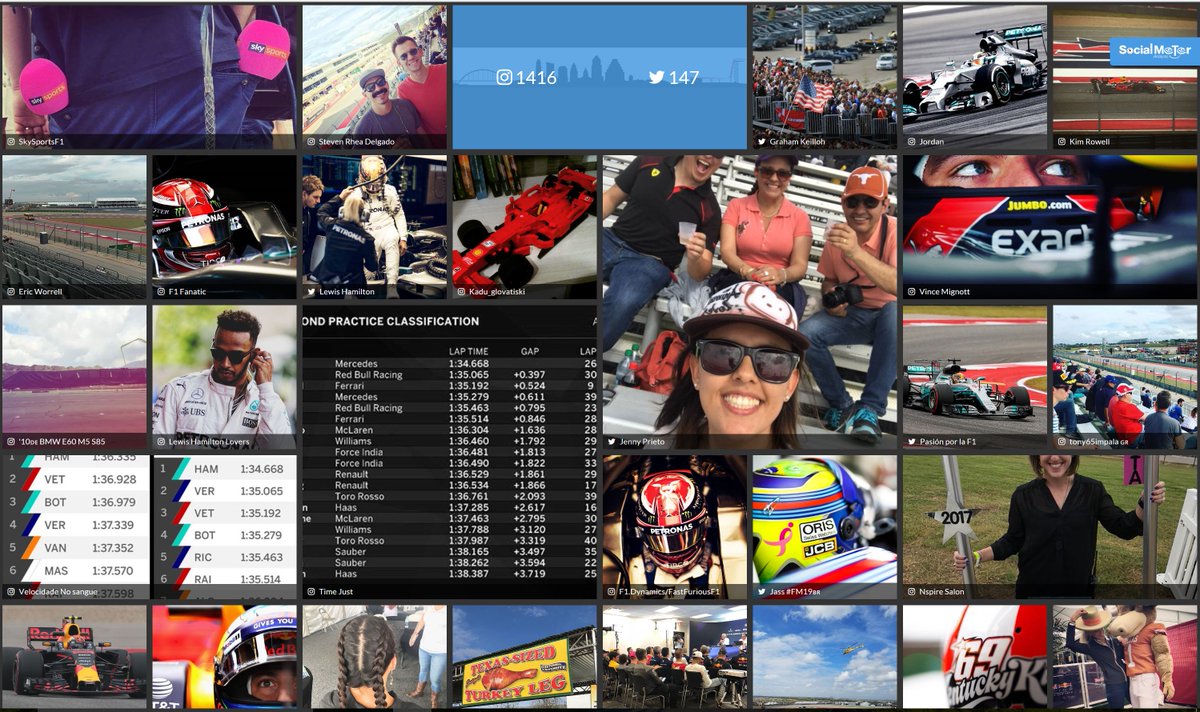Click the Twitter icon next to Graham Keilloh

click(x=761, y=142)
